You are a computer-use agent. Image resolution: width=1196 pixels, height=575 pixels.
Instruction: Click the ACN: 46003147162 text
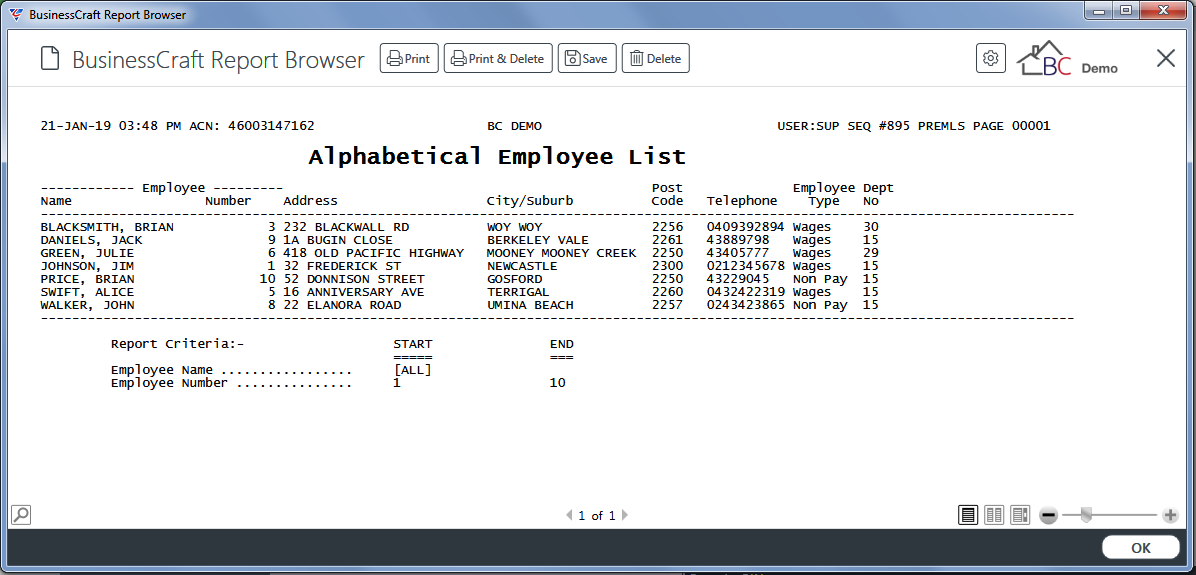click(x=252, y=126)
